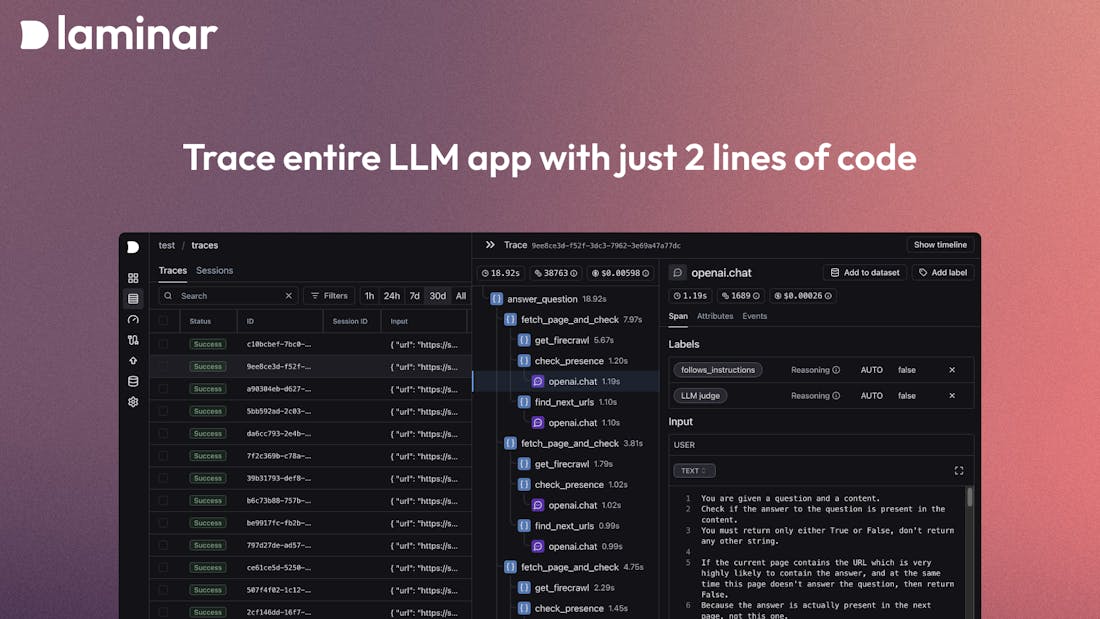Sort by the Status column header

(x=200, y=321)
